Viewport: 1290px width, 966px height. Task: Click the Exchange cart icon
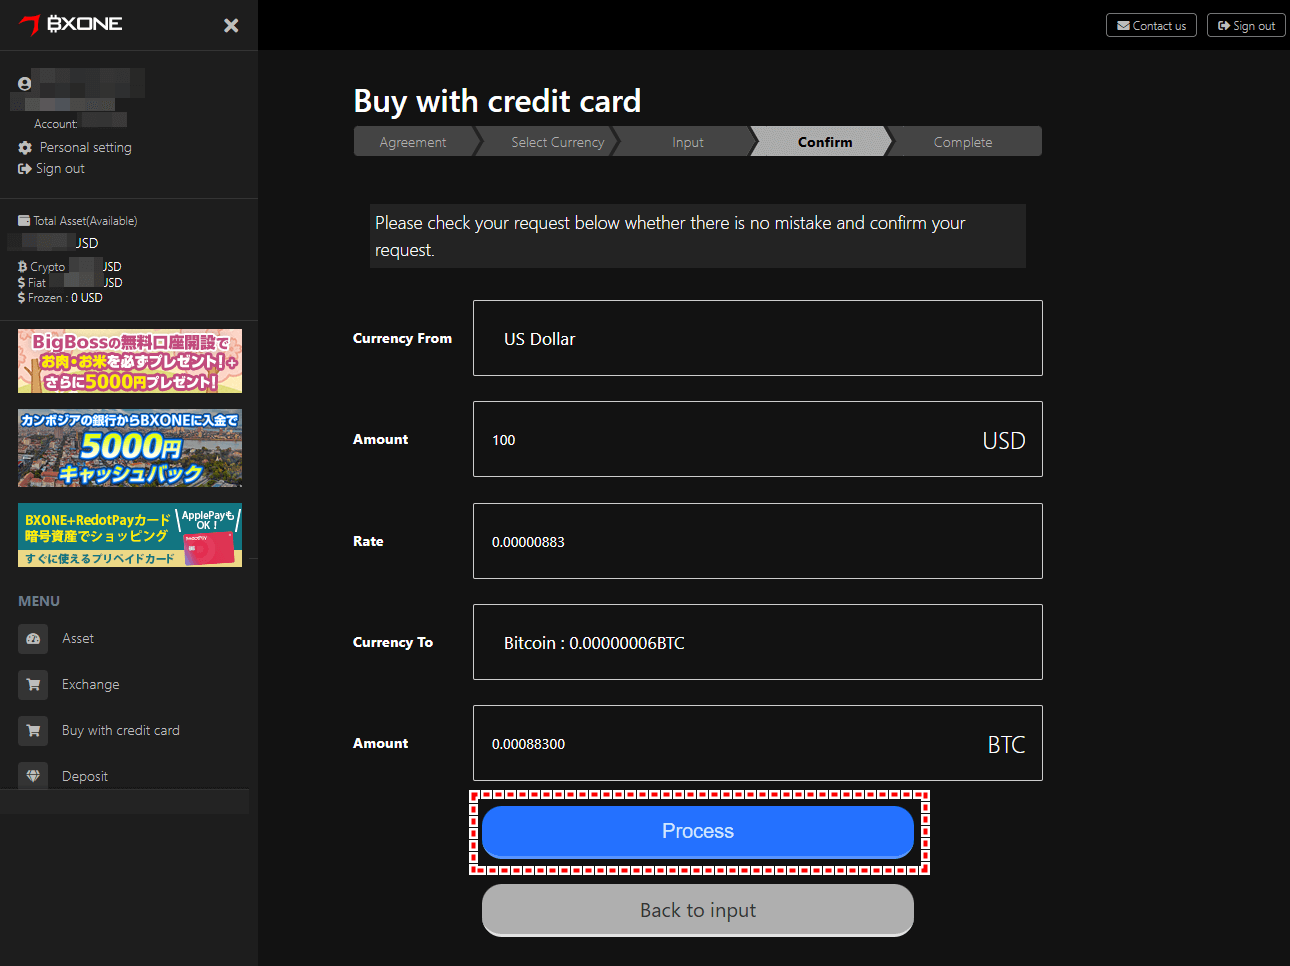[33, 685]
